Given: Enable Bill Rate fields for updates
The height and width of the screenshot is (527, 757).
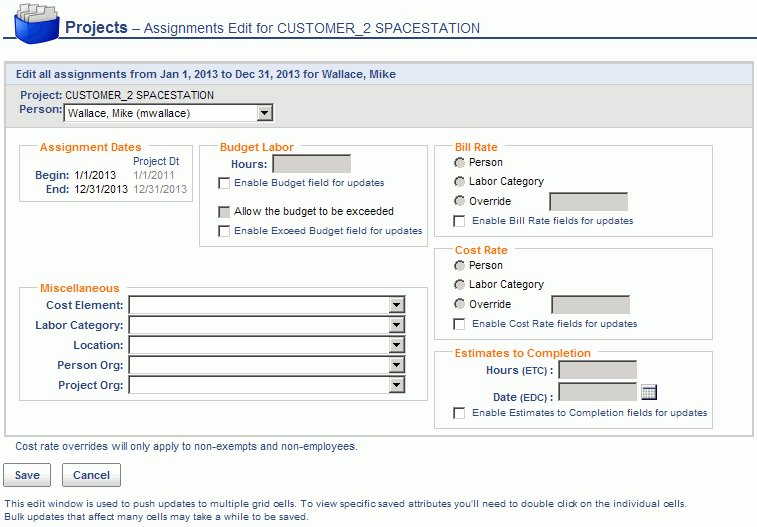Looking at the screenshot, I should click(459, 221).
